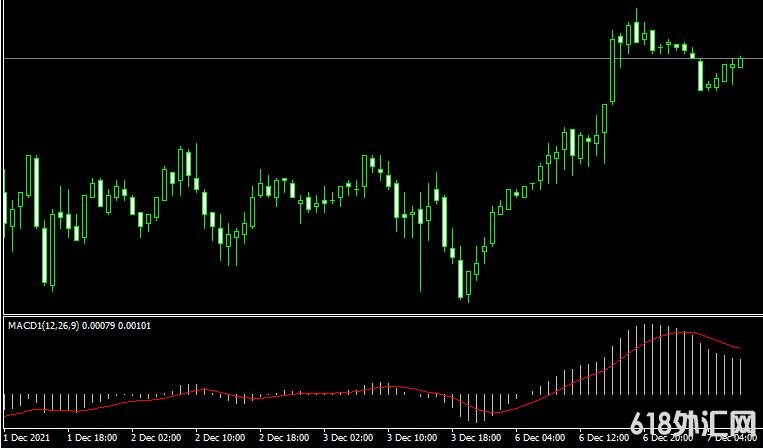Click the 3 Dec 02:00 time label
Image resolution: width=763 pixels, height=448 pixels.
pyautogui.click(x=349, y=438)
